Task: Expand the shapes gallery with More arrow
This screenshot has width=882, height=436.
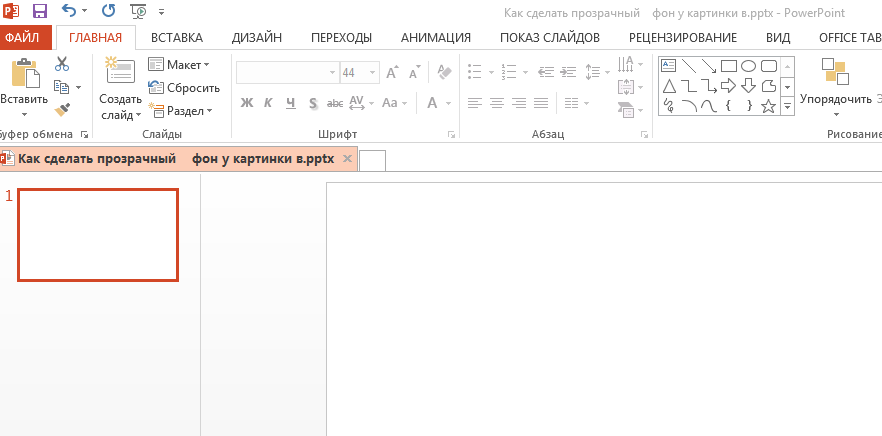Action: click(x=788, y=105)
